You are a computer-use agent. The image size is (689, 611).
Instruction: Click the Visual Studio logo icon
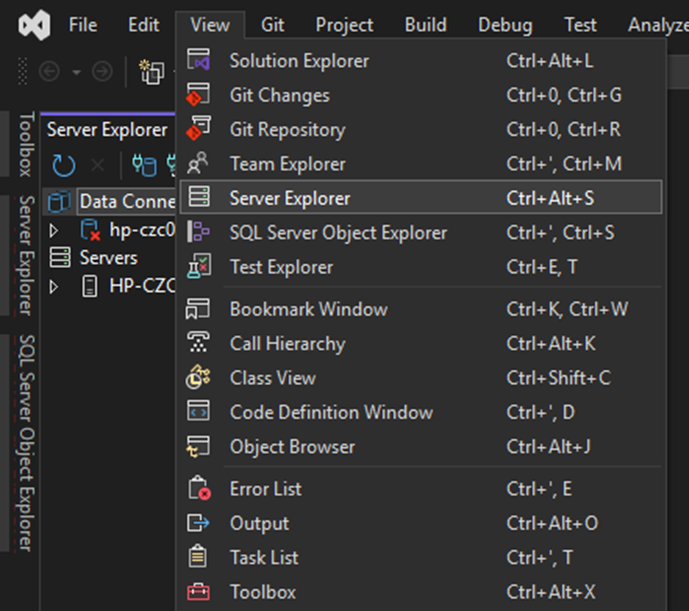(35, 24)
